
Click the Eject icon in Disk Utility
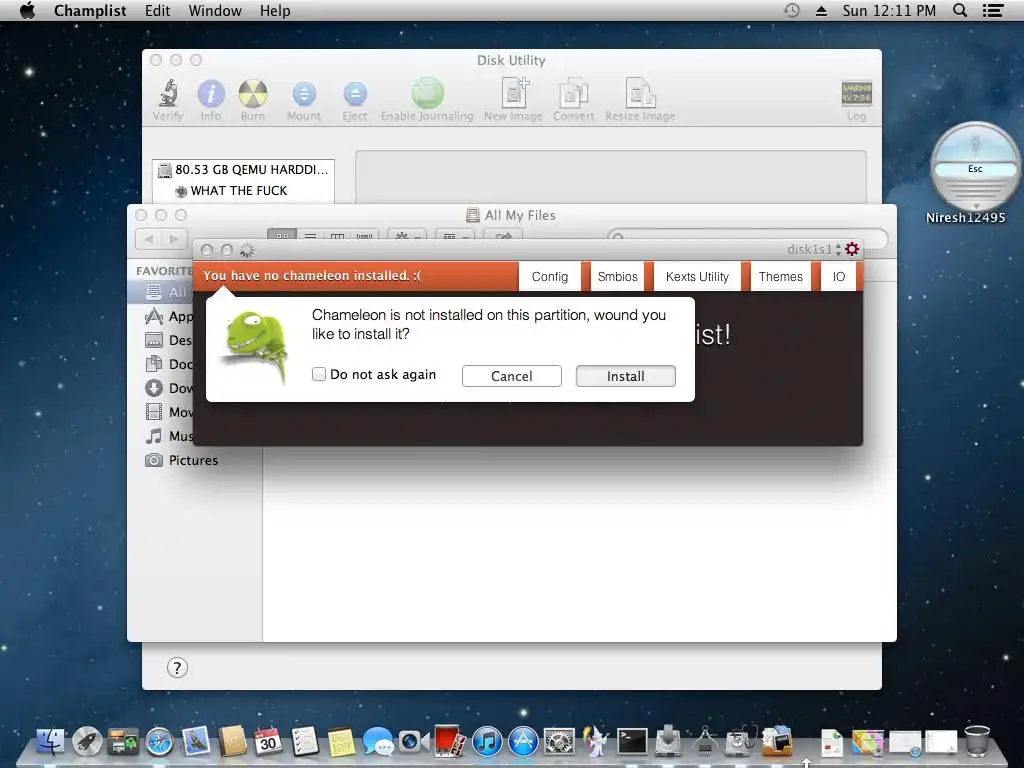[x=355, y=100]
